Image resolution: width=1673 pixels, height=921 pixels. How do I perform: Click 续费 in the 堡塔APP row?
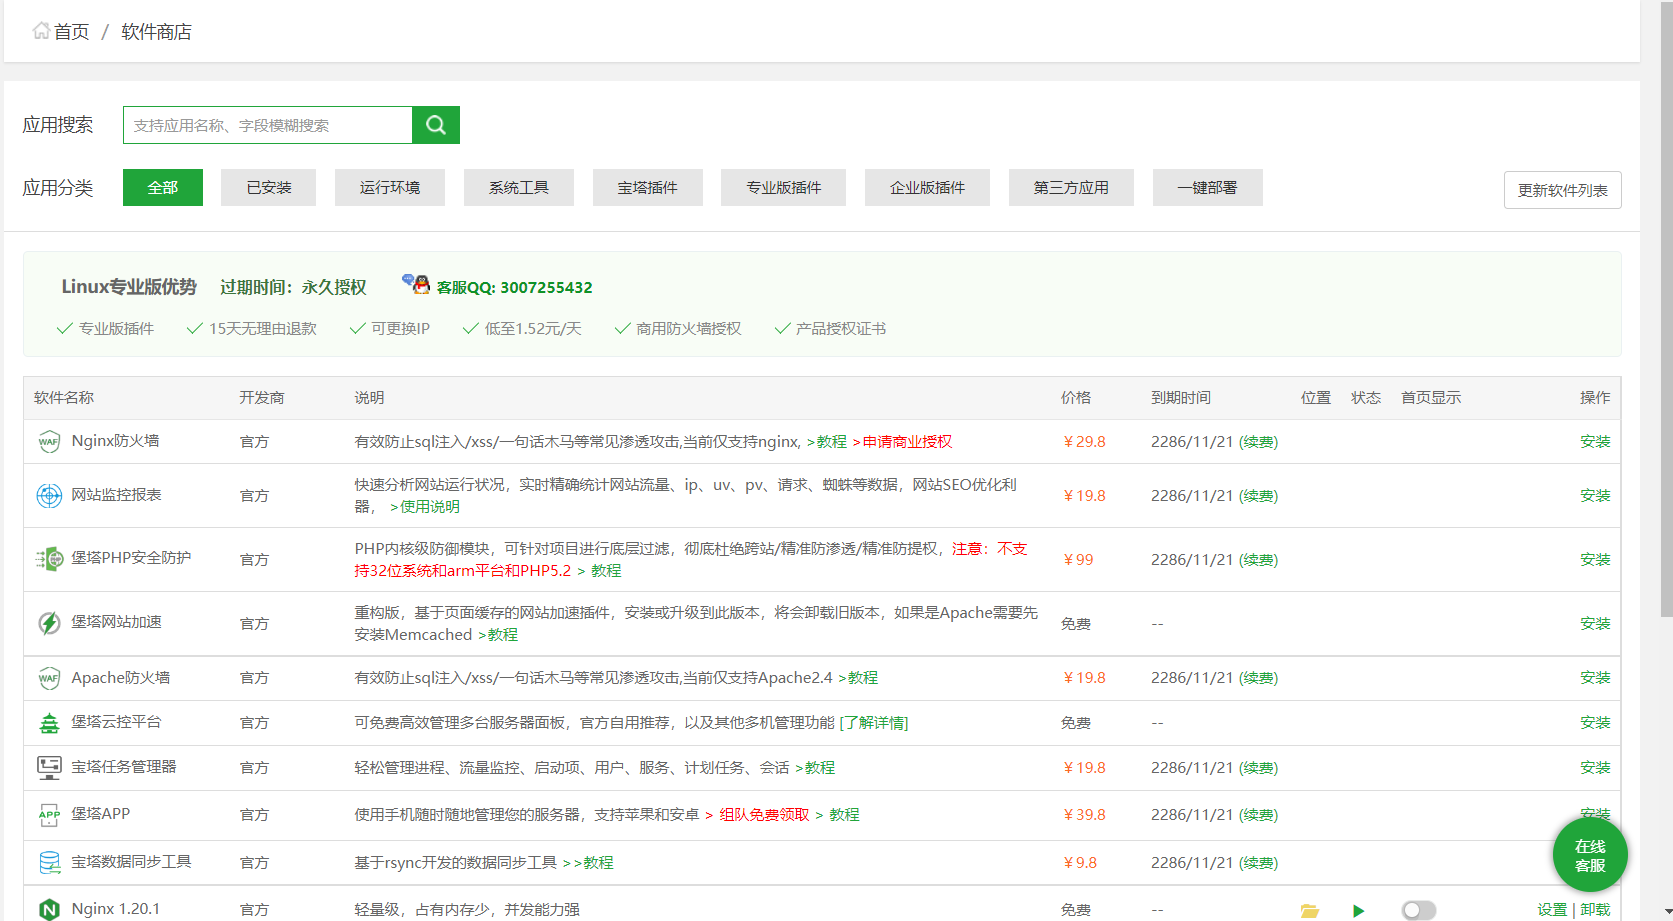click(1258, 814)
